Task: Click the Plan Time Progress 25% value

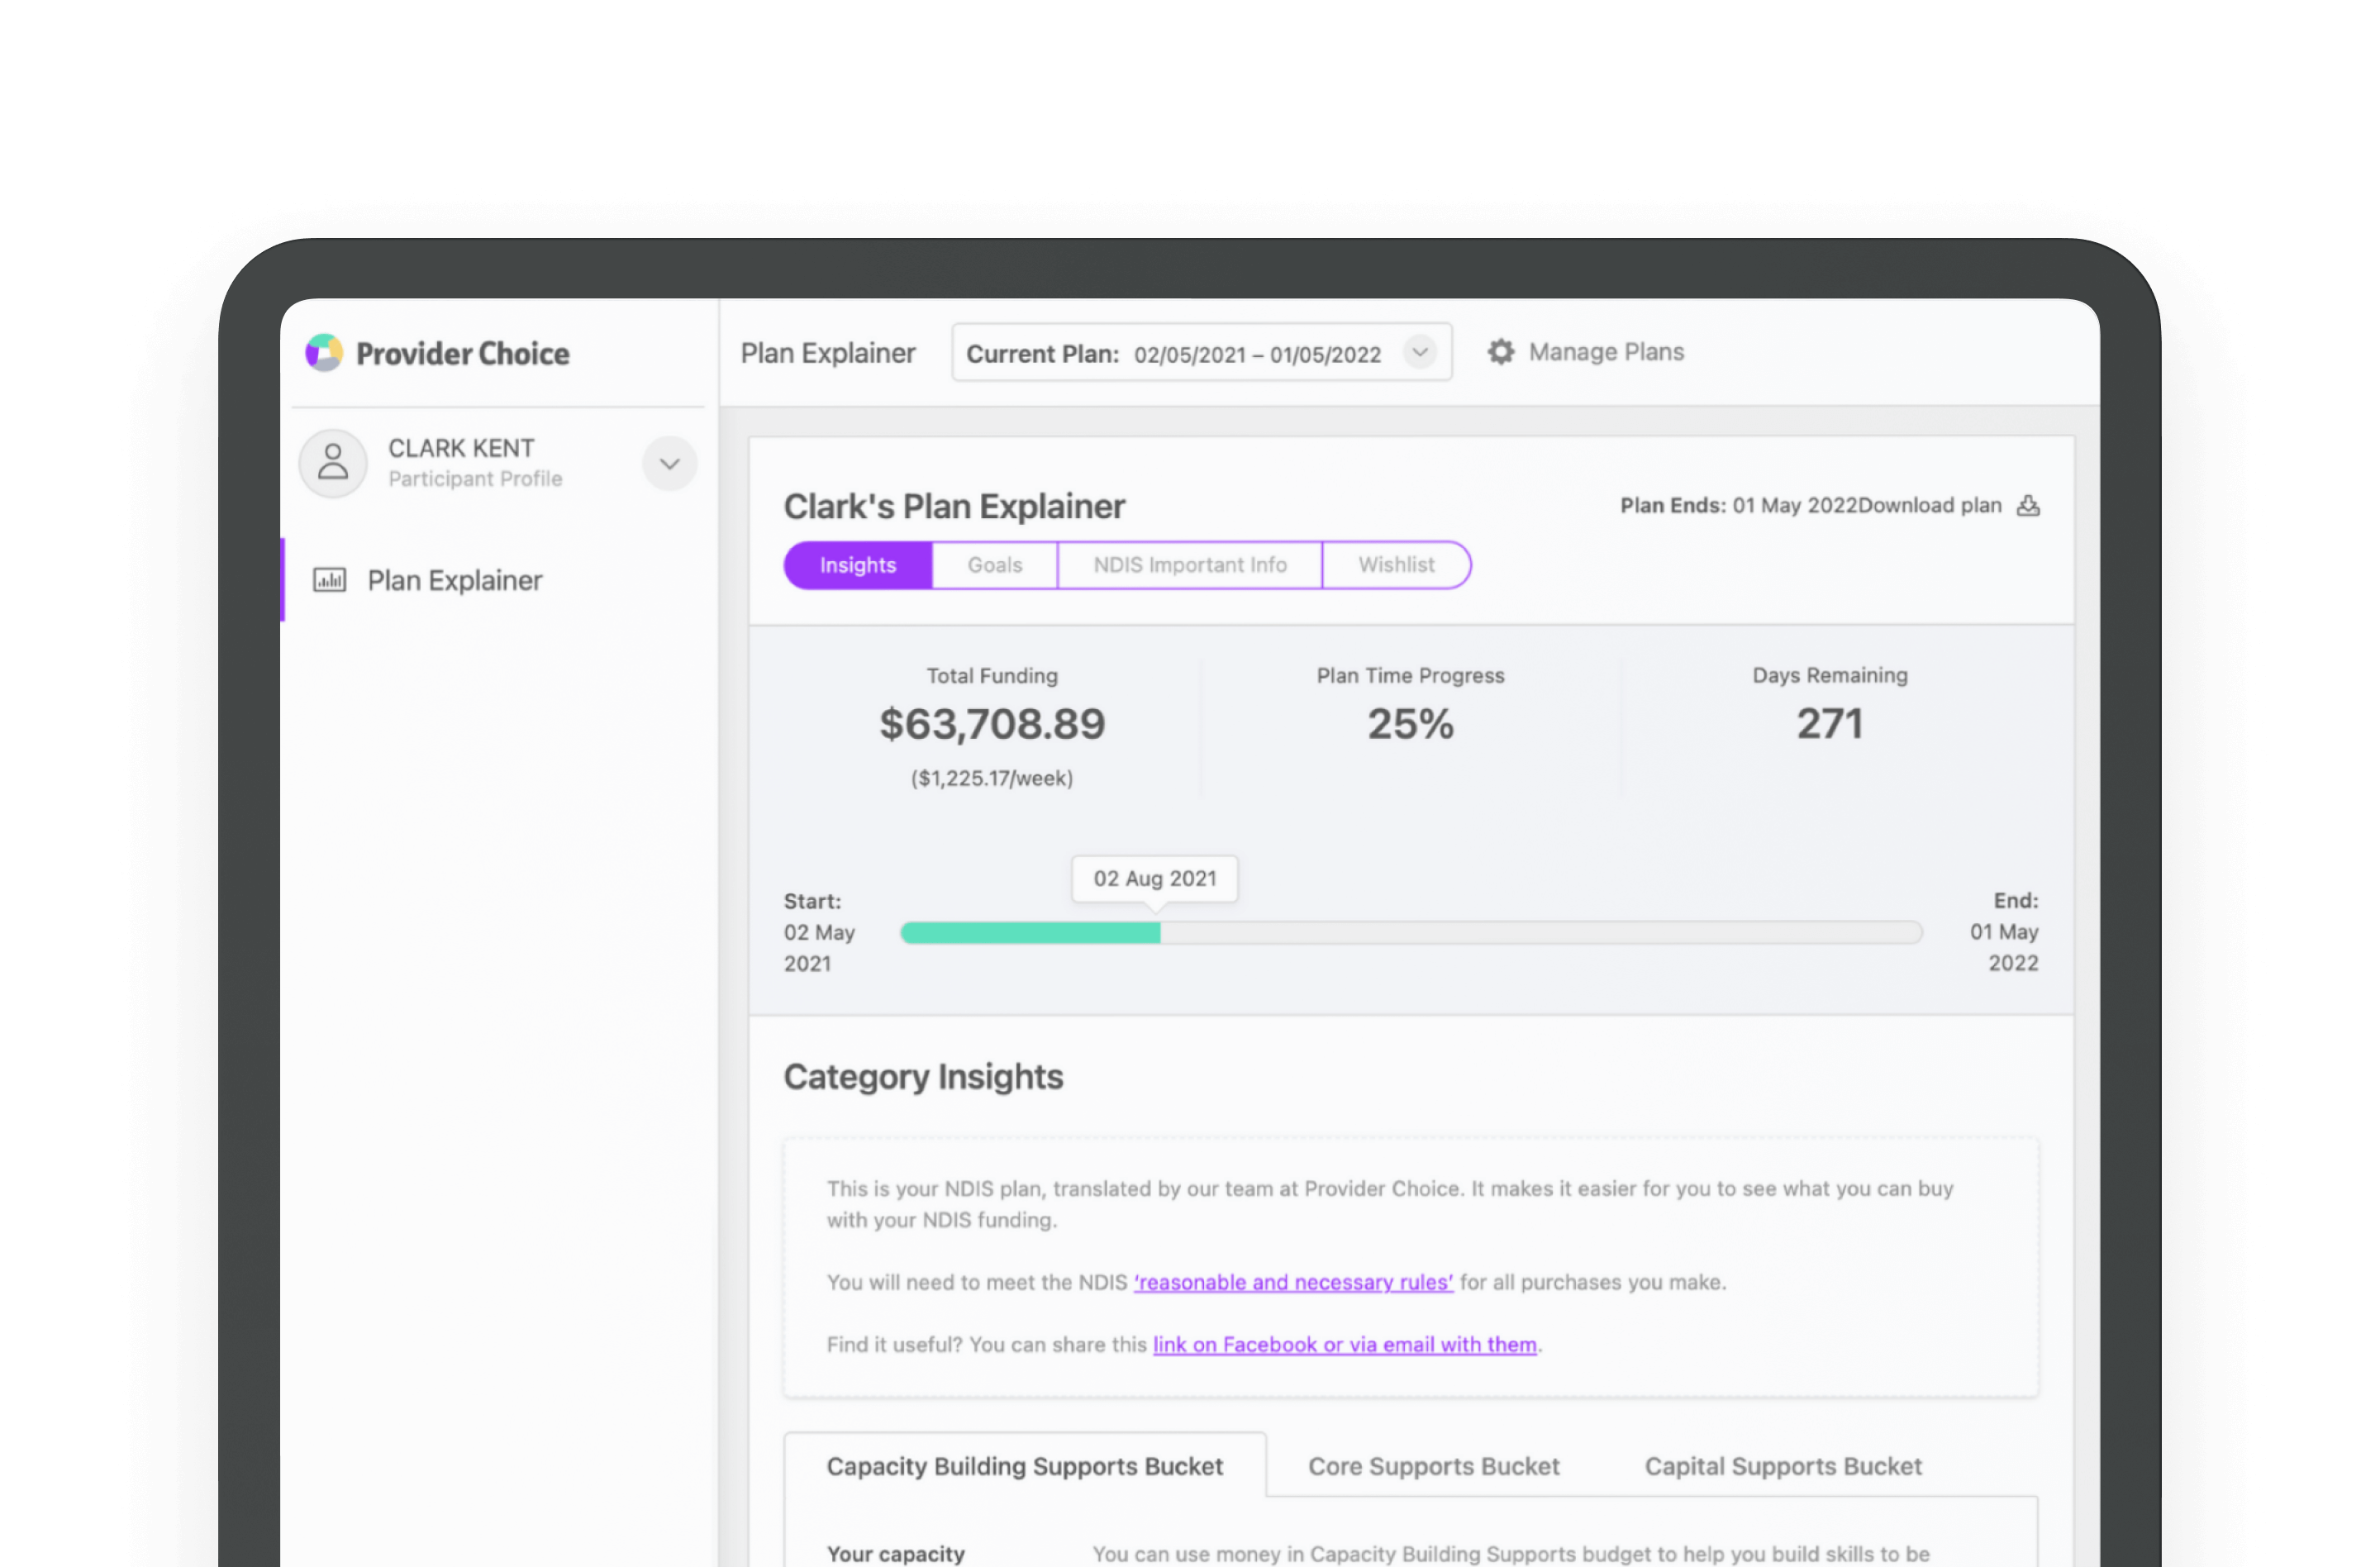Action: point(1410,724)
